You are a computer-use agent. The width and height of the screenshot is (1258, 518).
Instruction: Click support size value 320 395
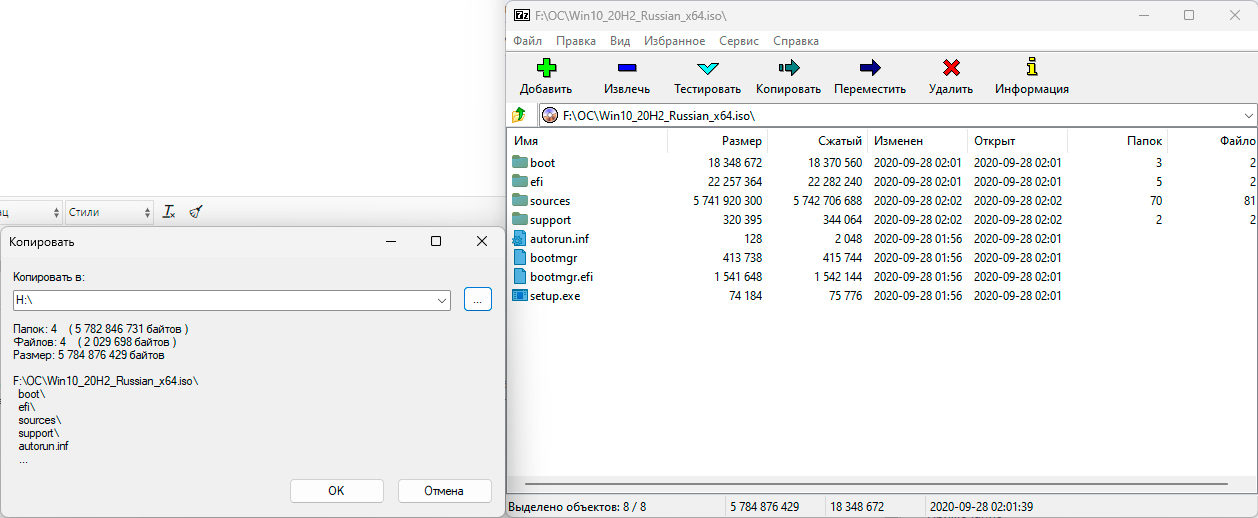742,219
